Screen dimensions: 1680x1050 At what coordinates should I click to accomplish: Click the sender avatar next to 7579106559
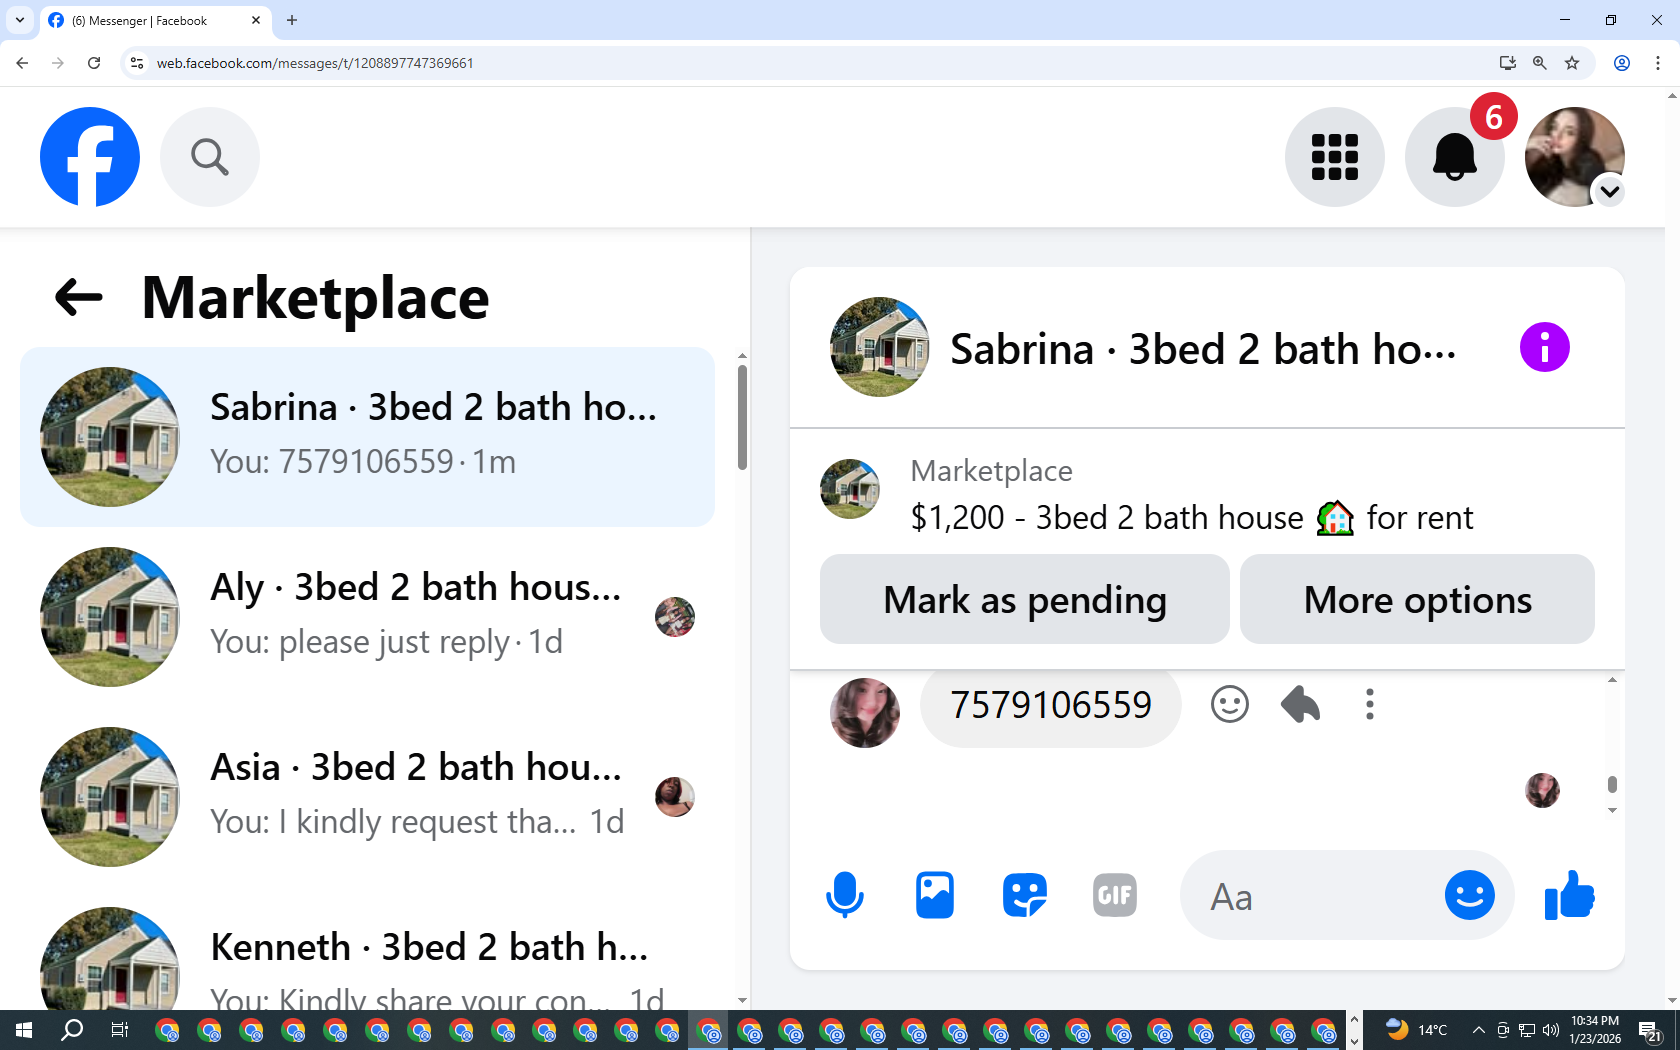coord(865,713)
